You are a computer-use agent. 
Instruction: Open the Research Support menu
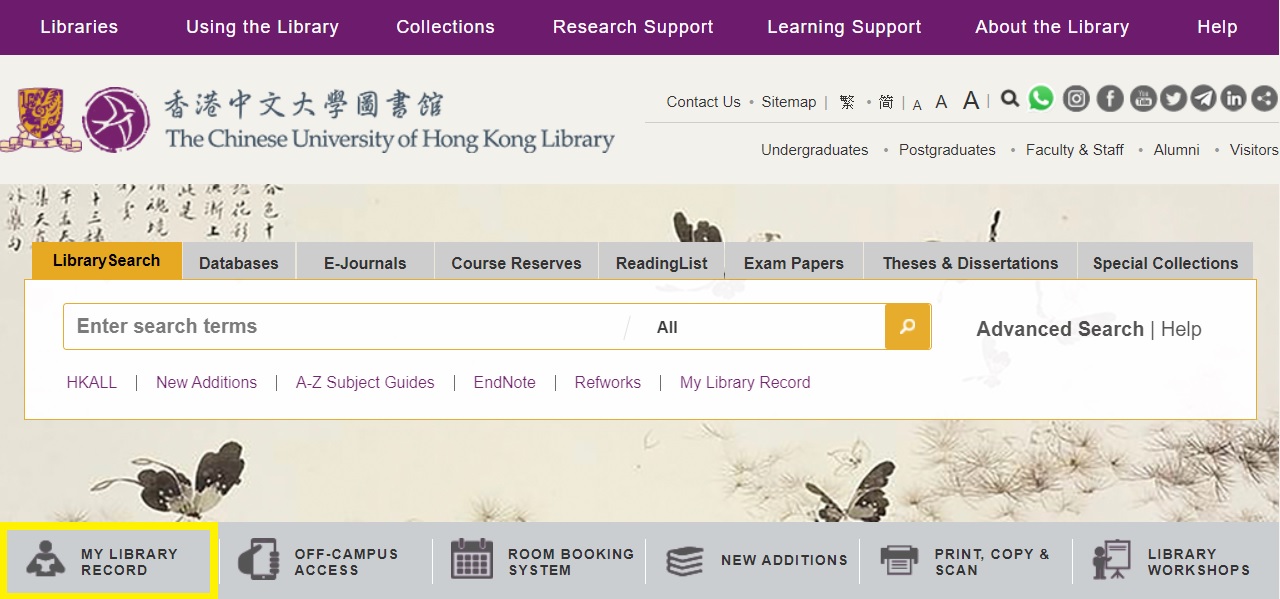[x=633, y=27]
